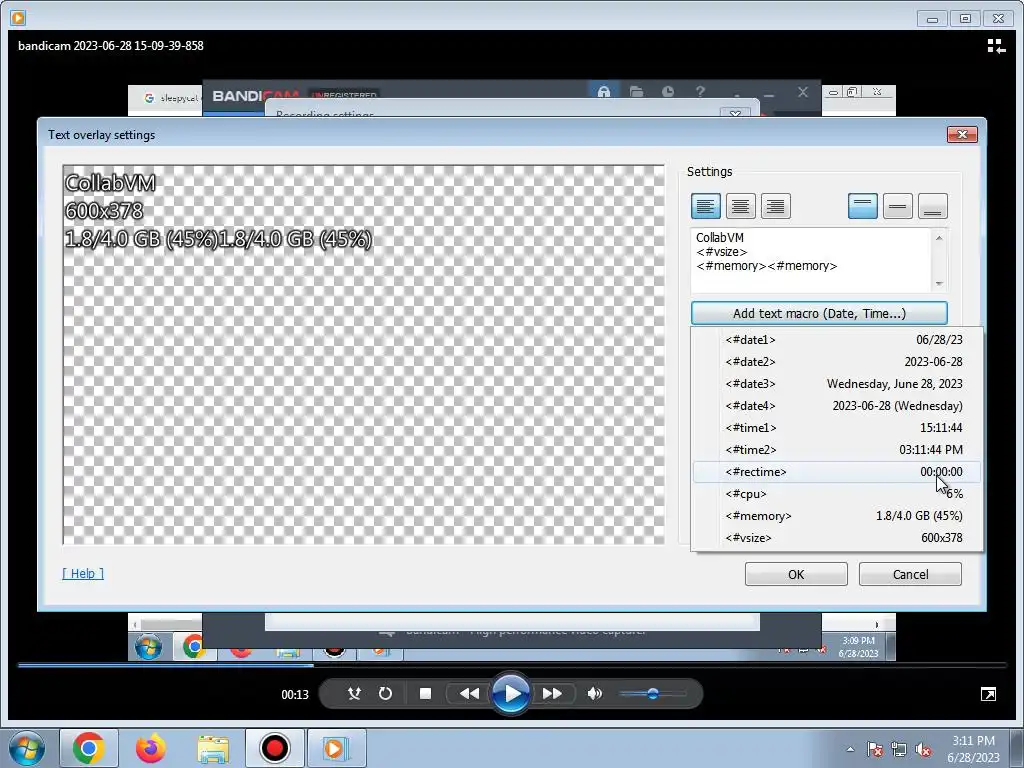Image resolution: width=1024 pixels, height=768 pixels.
Task: Select center text alignment in Settings
Action: point(740,206)
